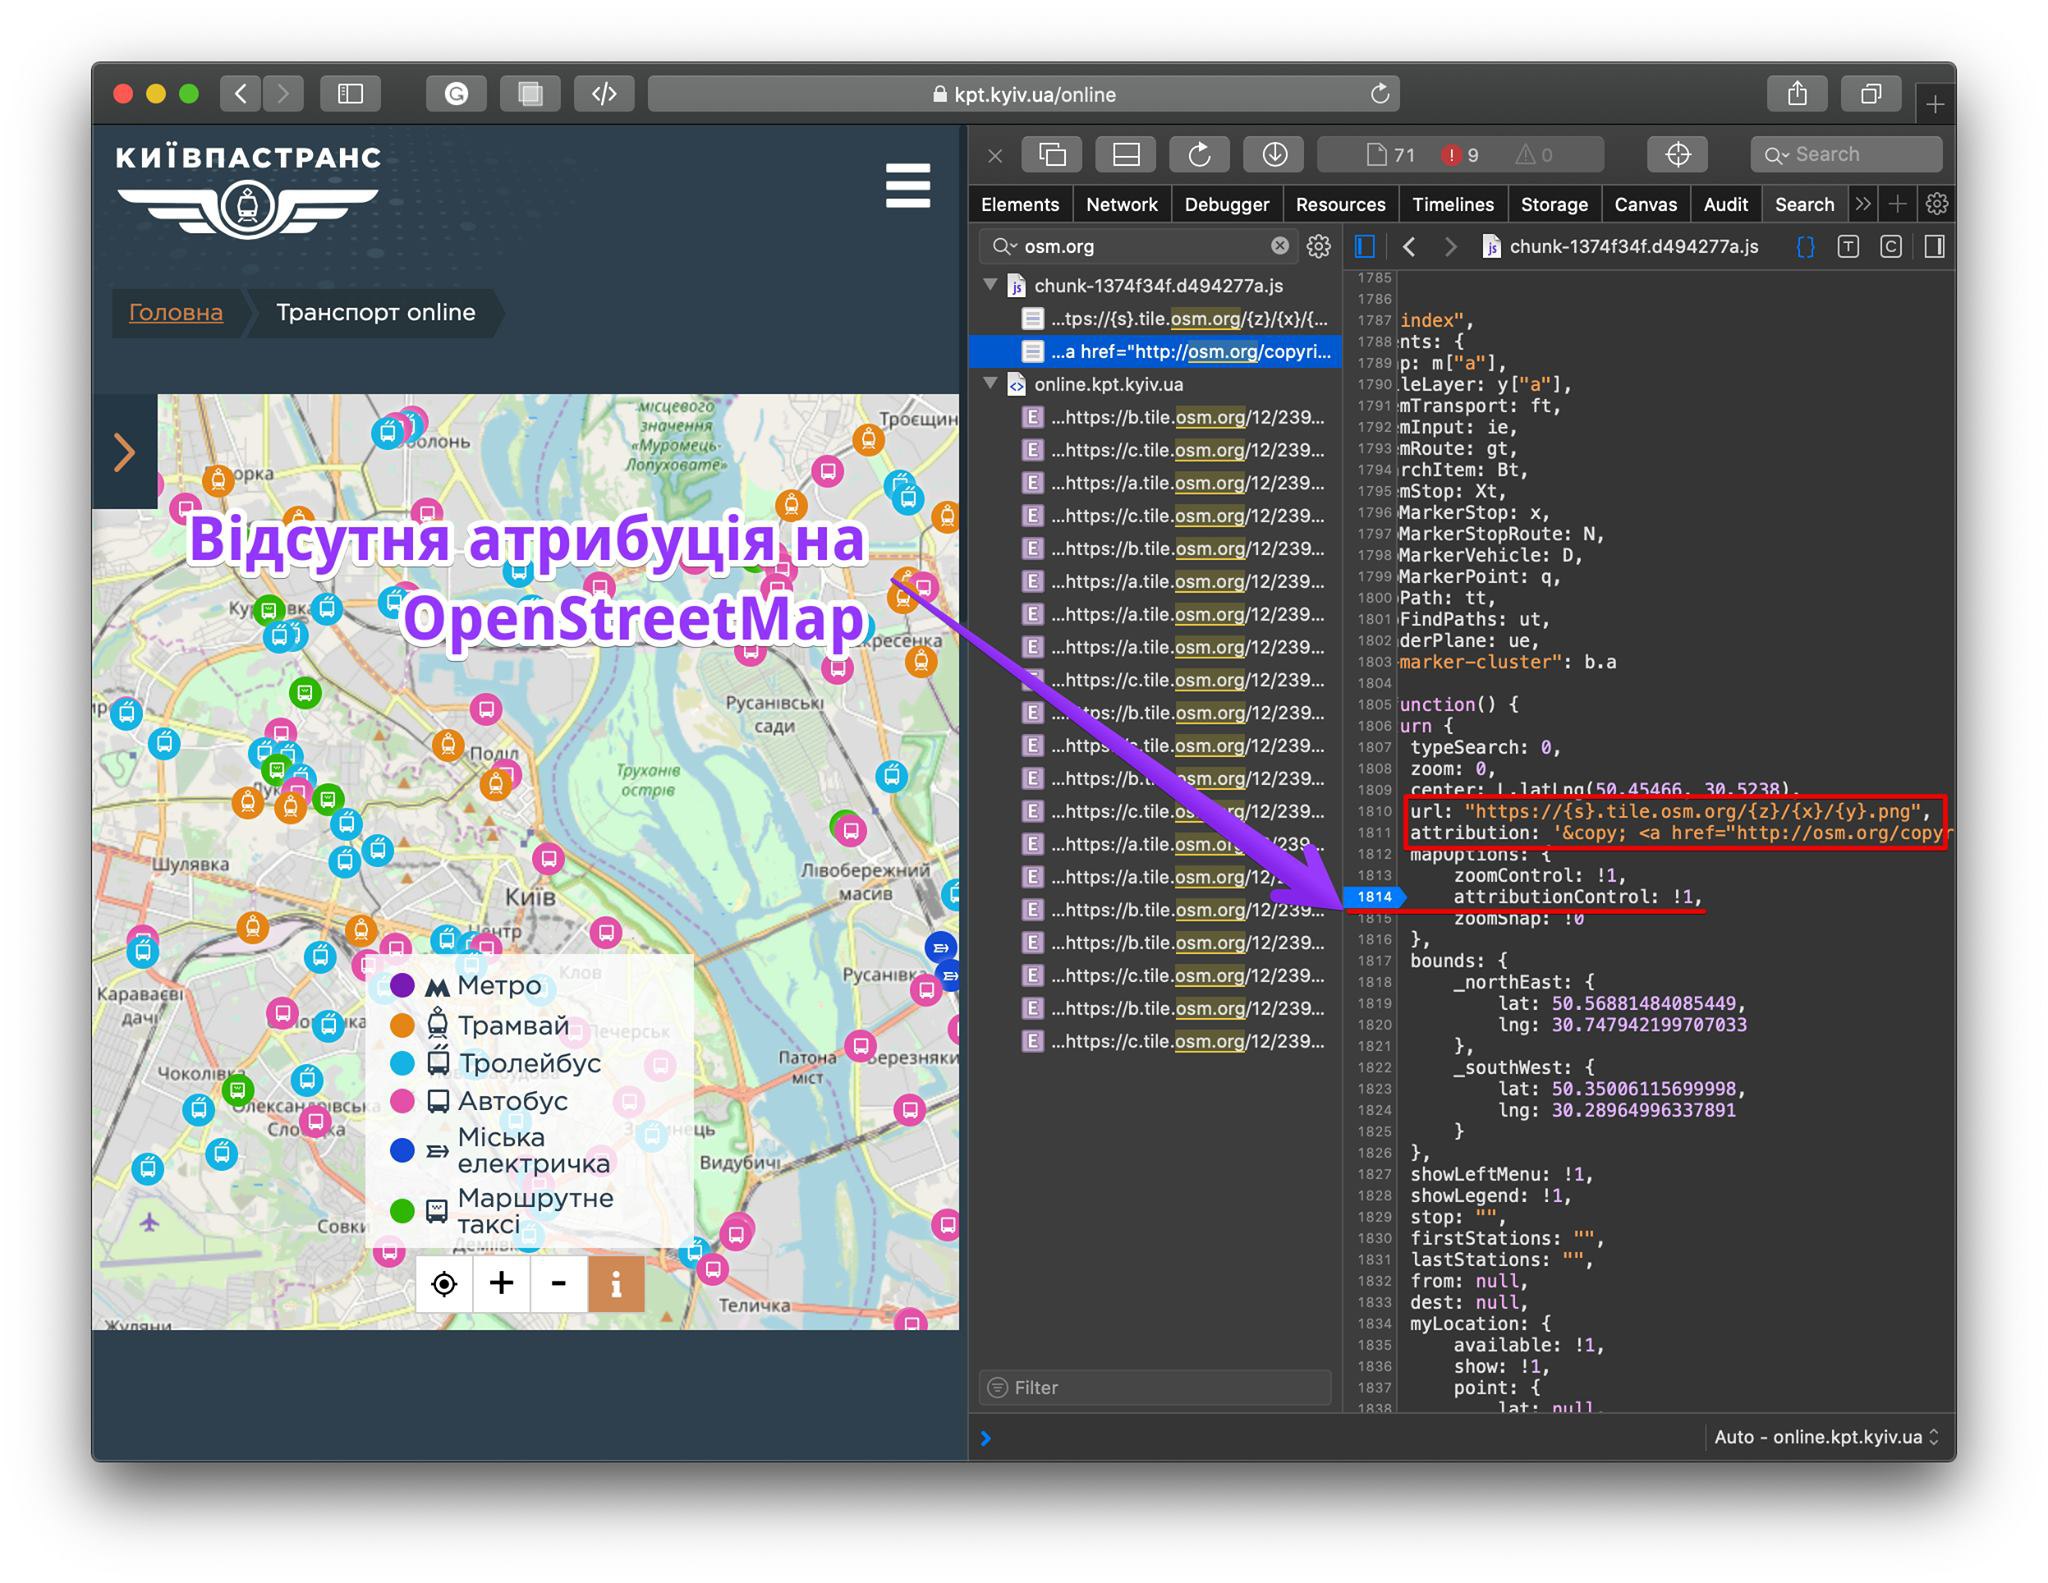Open the Elements tab
This screenshot has width=2048, height=1583.
click(1019, 204)
